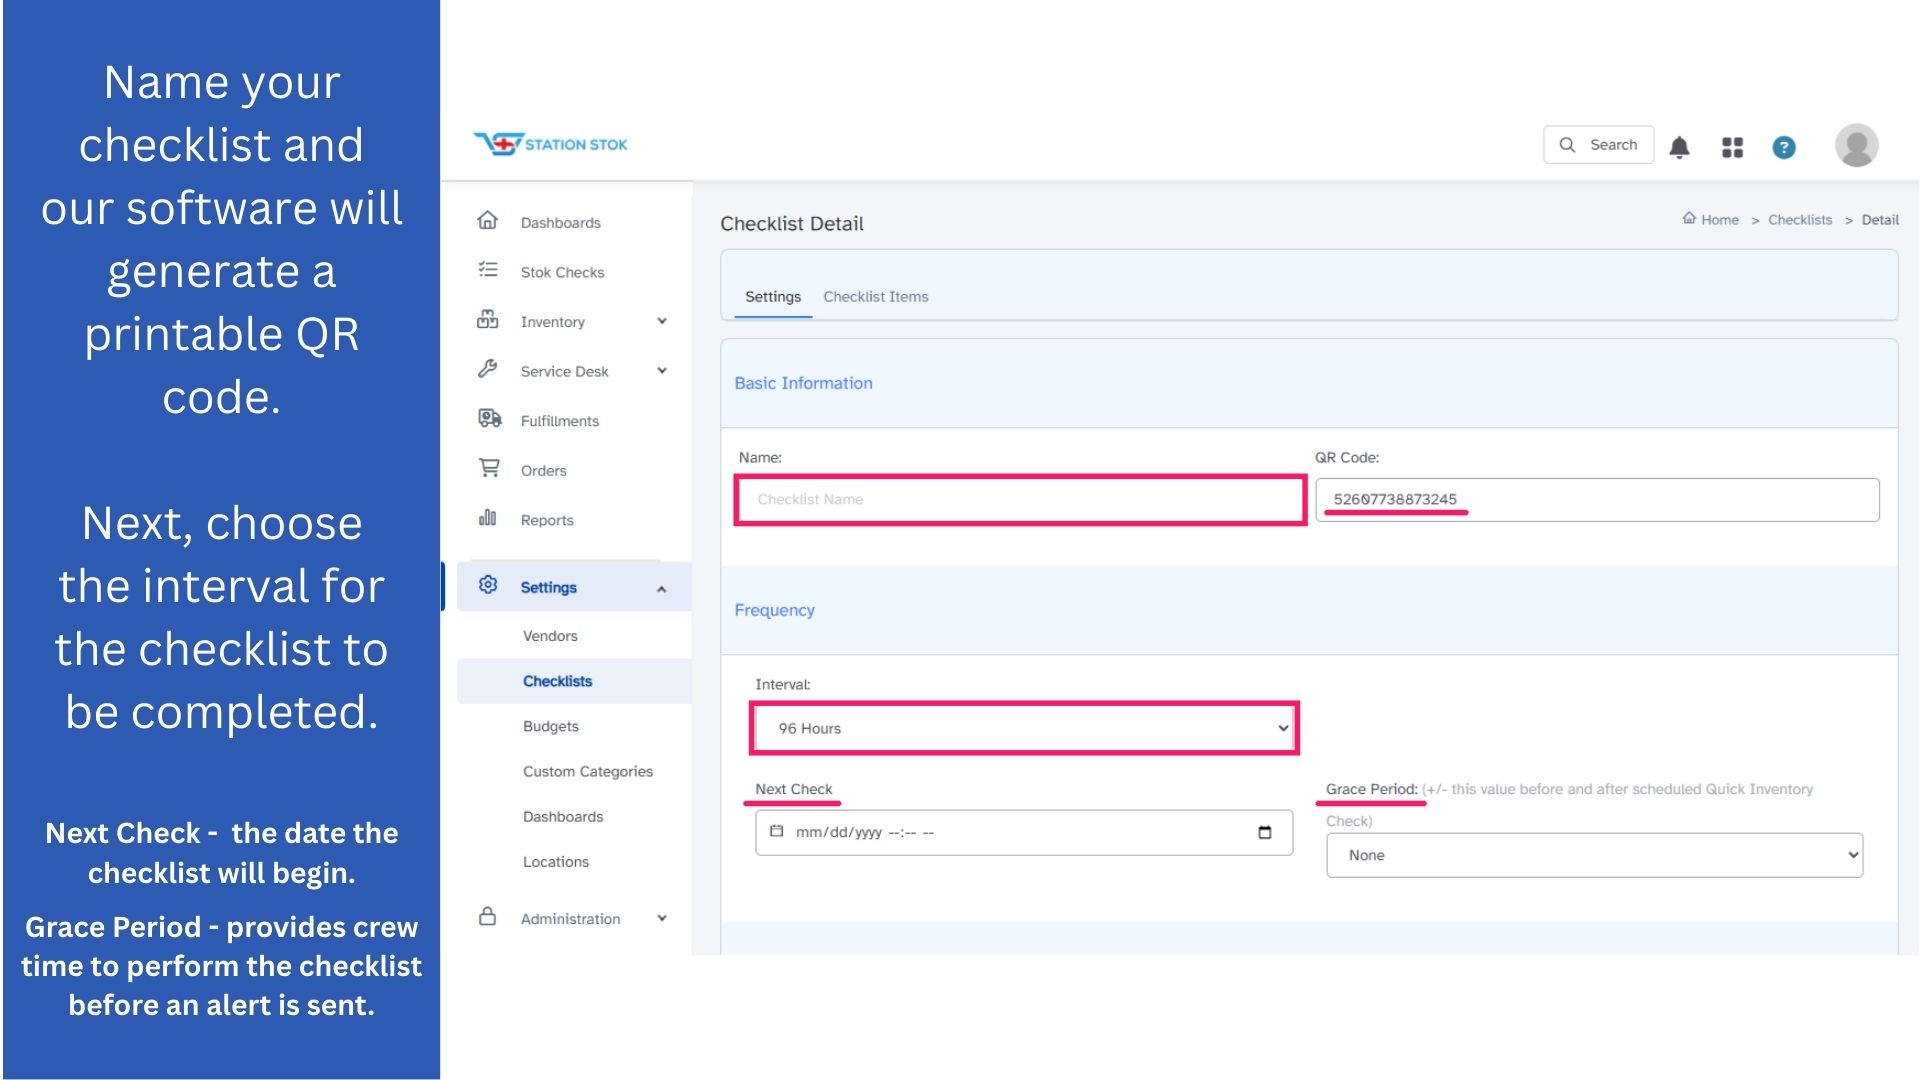
Task: Open the calendar picker in Next Check
Action: point(1264,832)
